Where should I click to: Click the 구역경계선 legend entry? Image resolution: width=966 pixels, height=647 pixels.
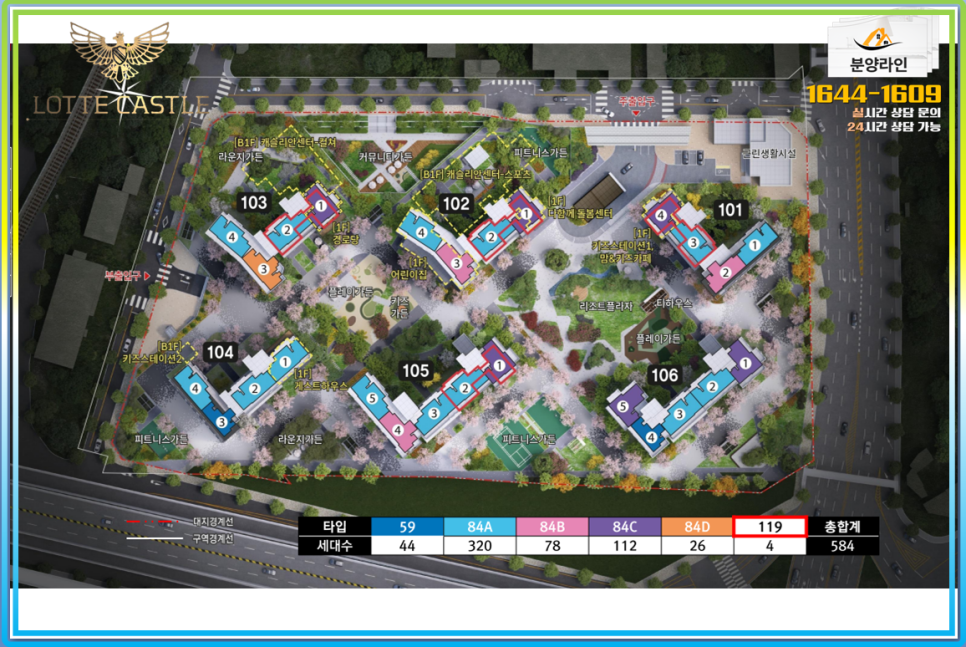(179, 539)
